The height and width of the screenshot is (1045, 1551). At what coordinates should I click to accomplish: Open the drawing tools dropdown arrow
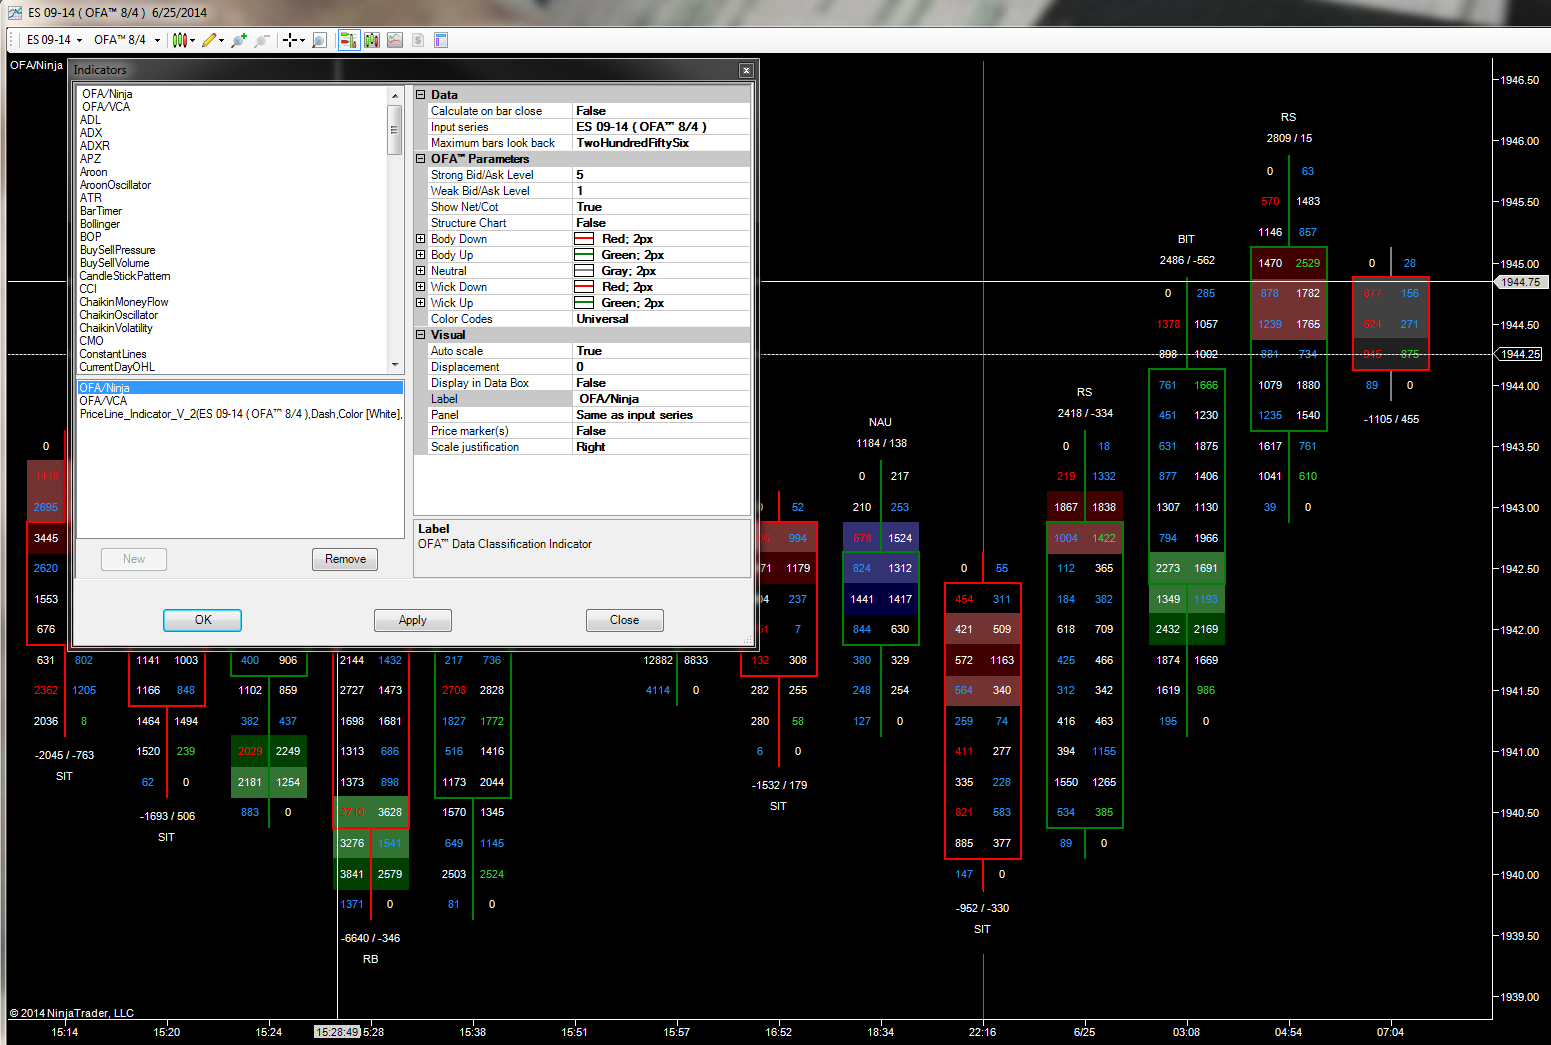[221, 40]
